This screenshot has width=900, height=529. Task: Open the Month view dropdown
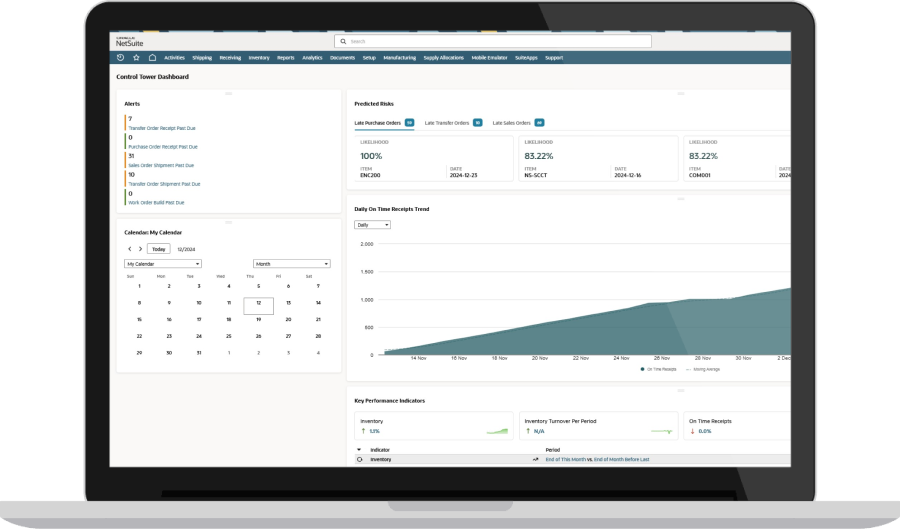(x=291, y=264)
